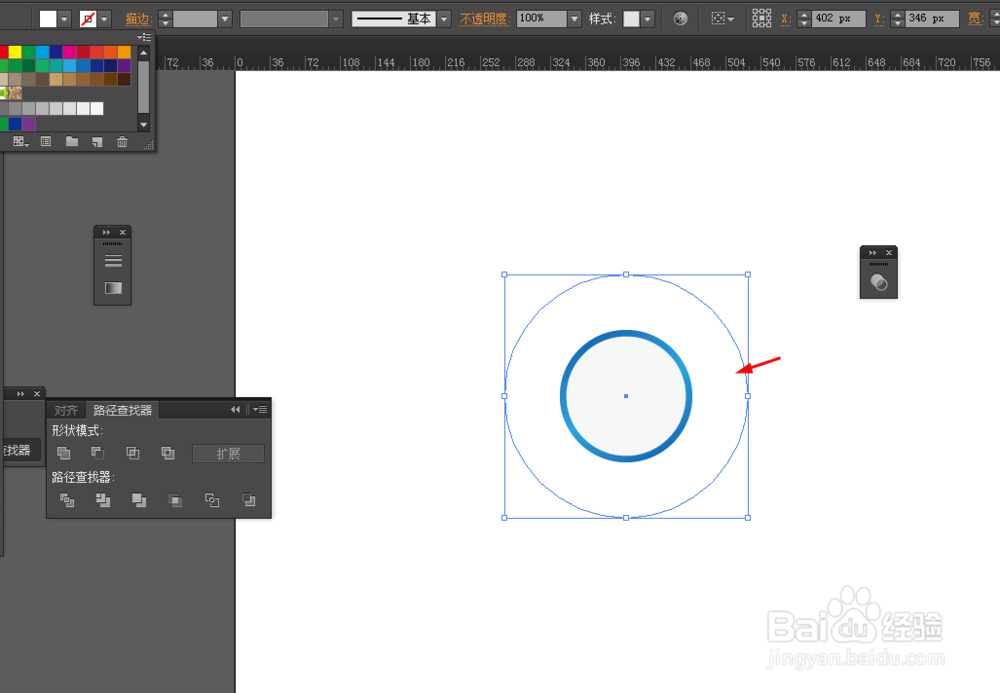Click the white fill color box in control bar
The image size is (1000, 693).
48,18
